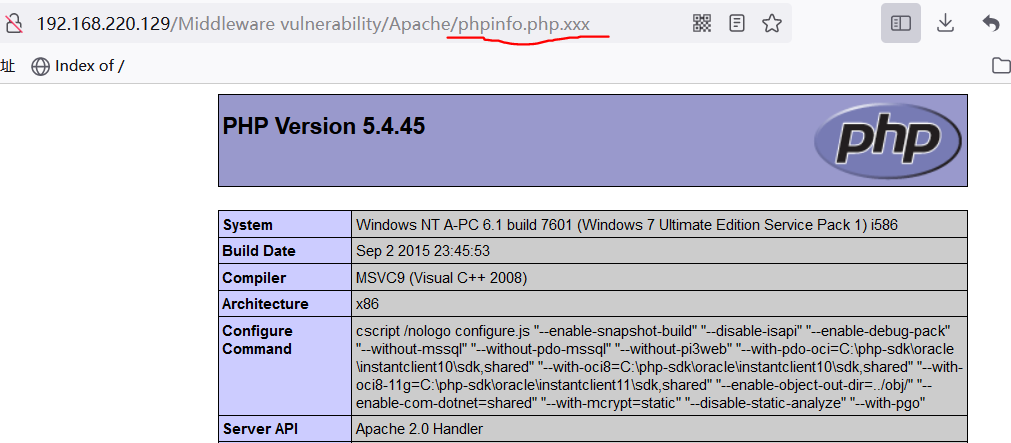Open the bookmarks folder icon
The width and height of the screenshot is (1011, 443).
1001,65
